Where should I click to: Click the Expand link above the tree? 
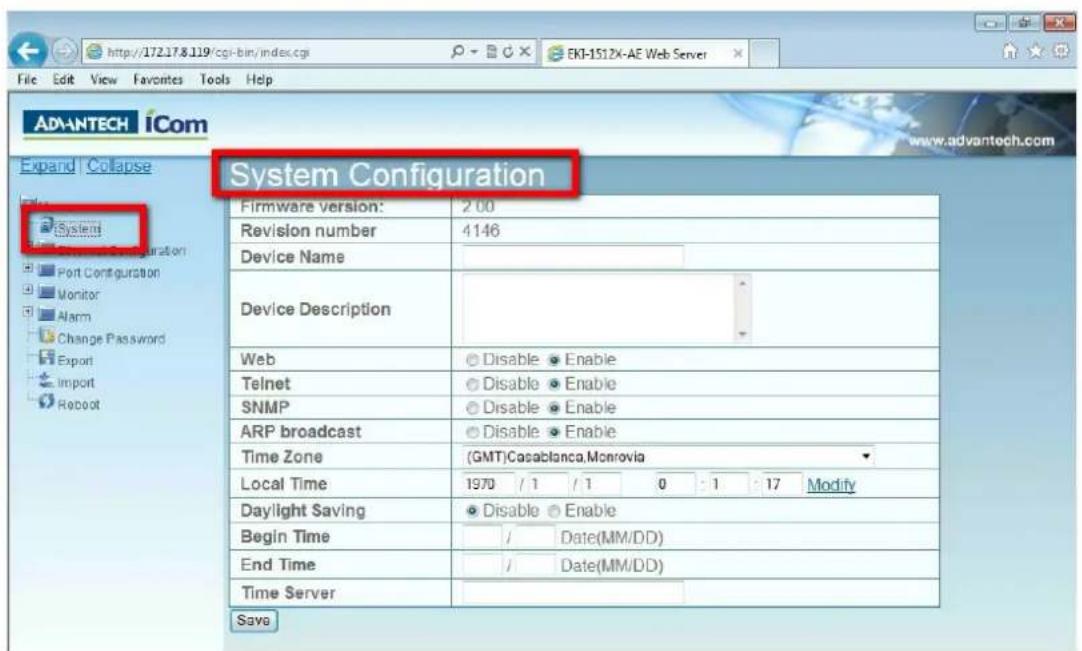click(x=48, y=166)
